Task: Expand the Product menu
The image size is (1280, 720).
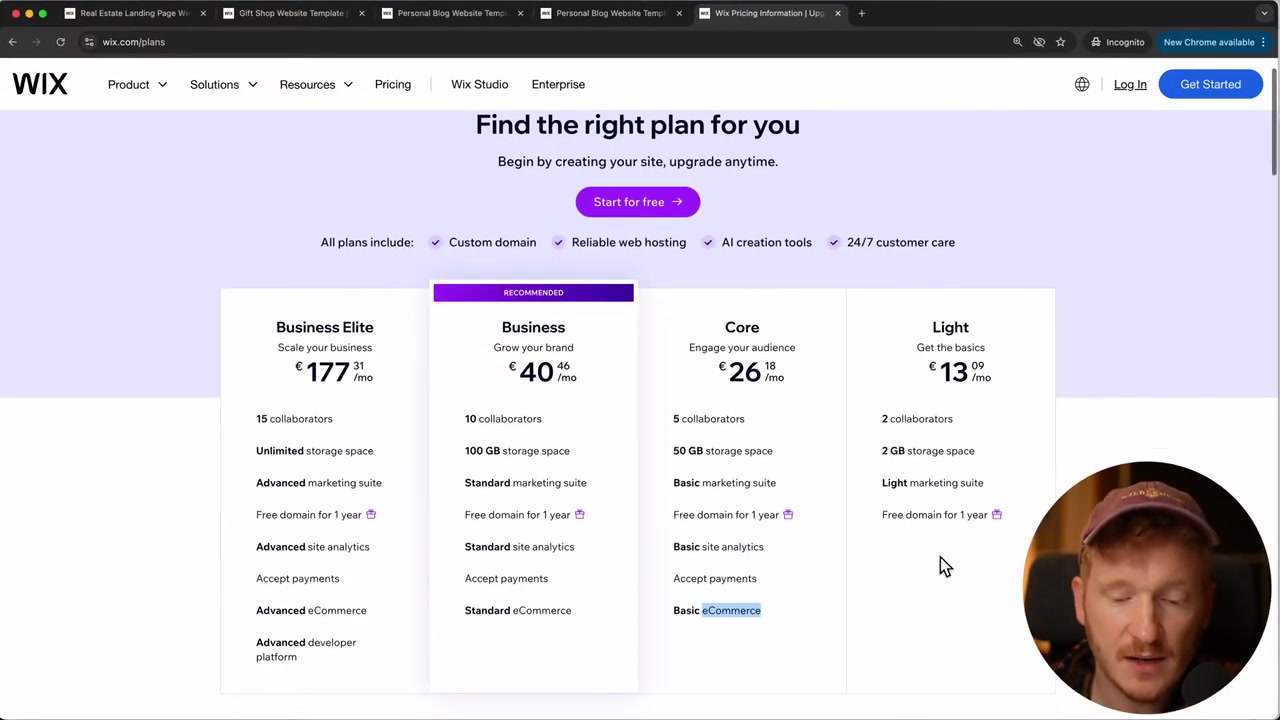Action: coord(137,84)
